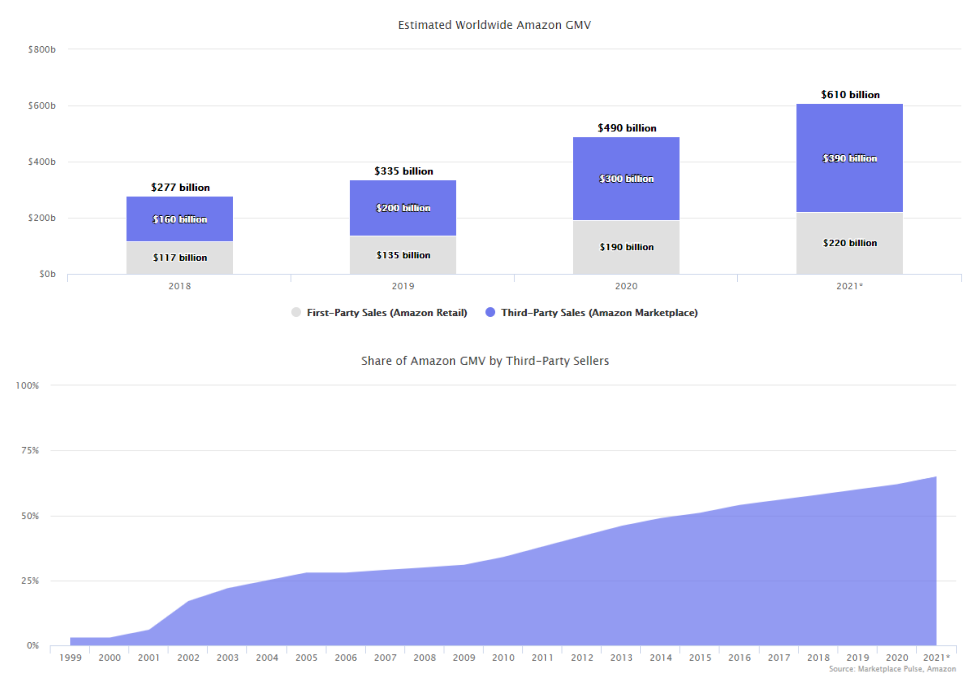Click the 2010 label on the area chart axis

click(504, 657)
